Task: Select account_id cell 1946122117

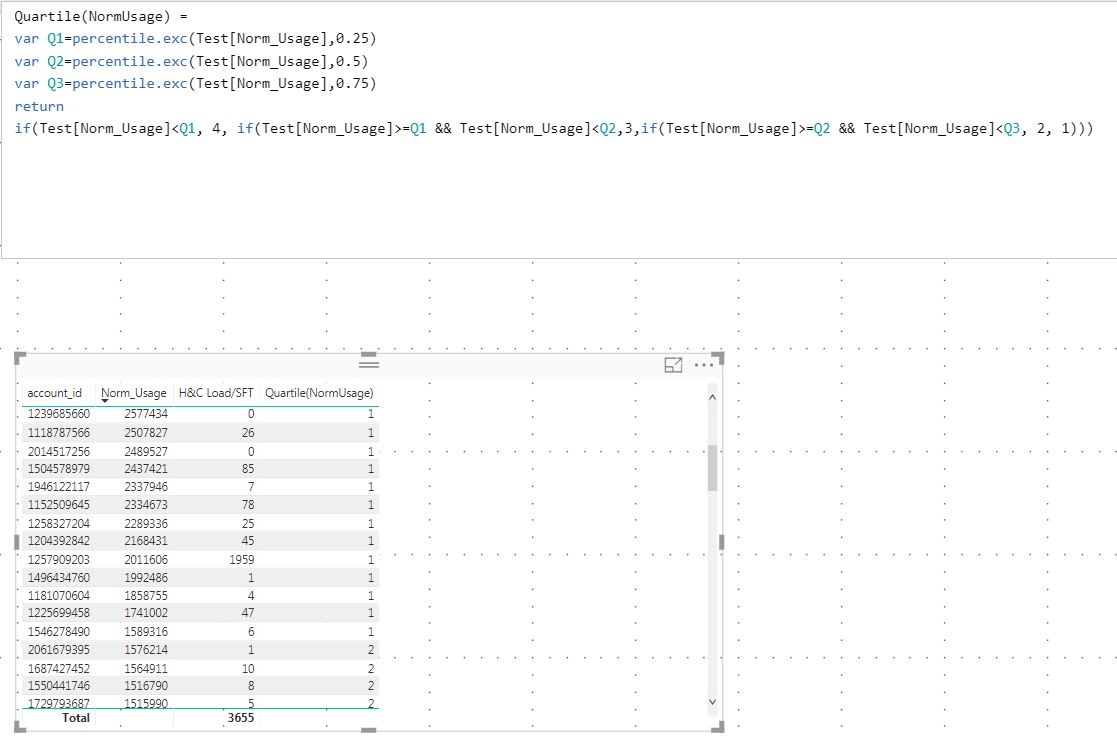Action: pos(58,486)
